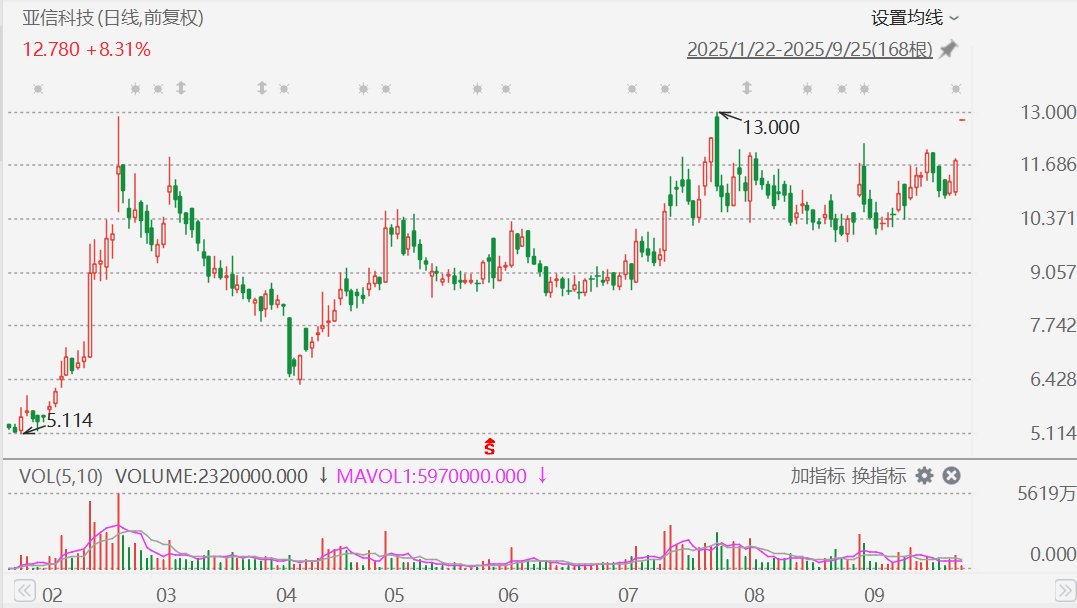The image size is (1077, 608).
Task: Toggle the MAVOL1 line label
Action: [x=431, y=476]
